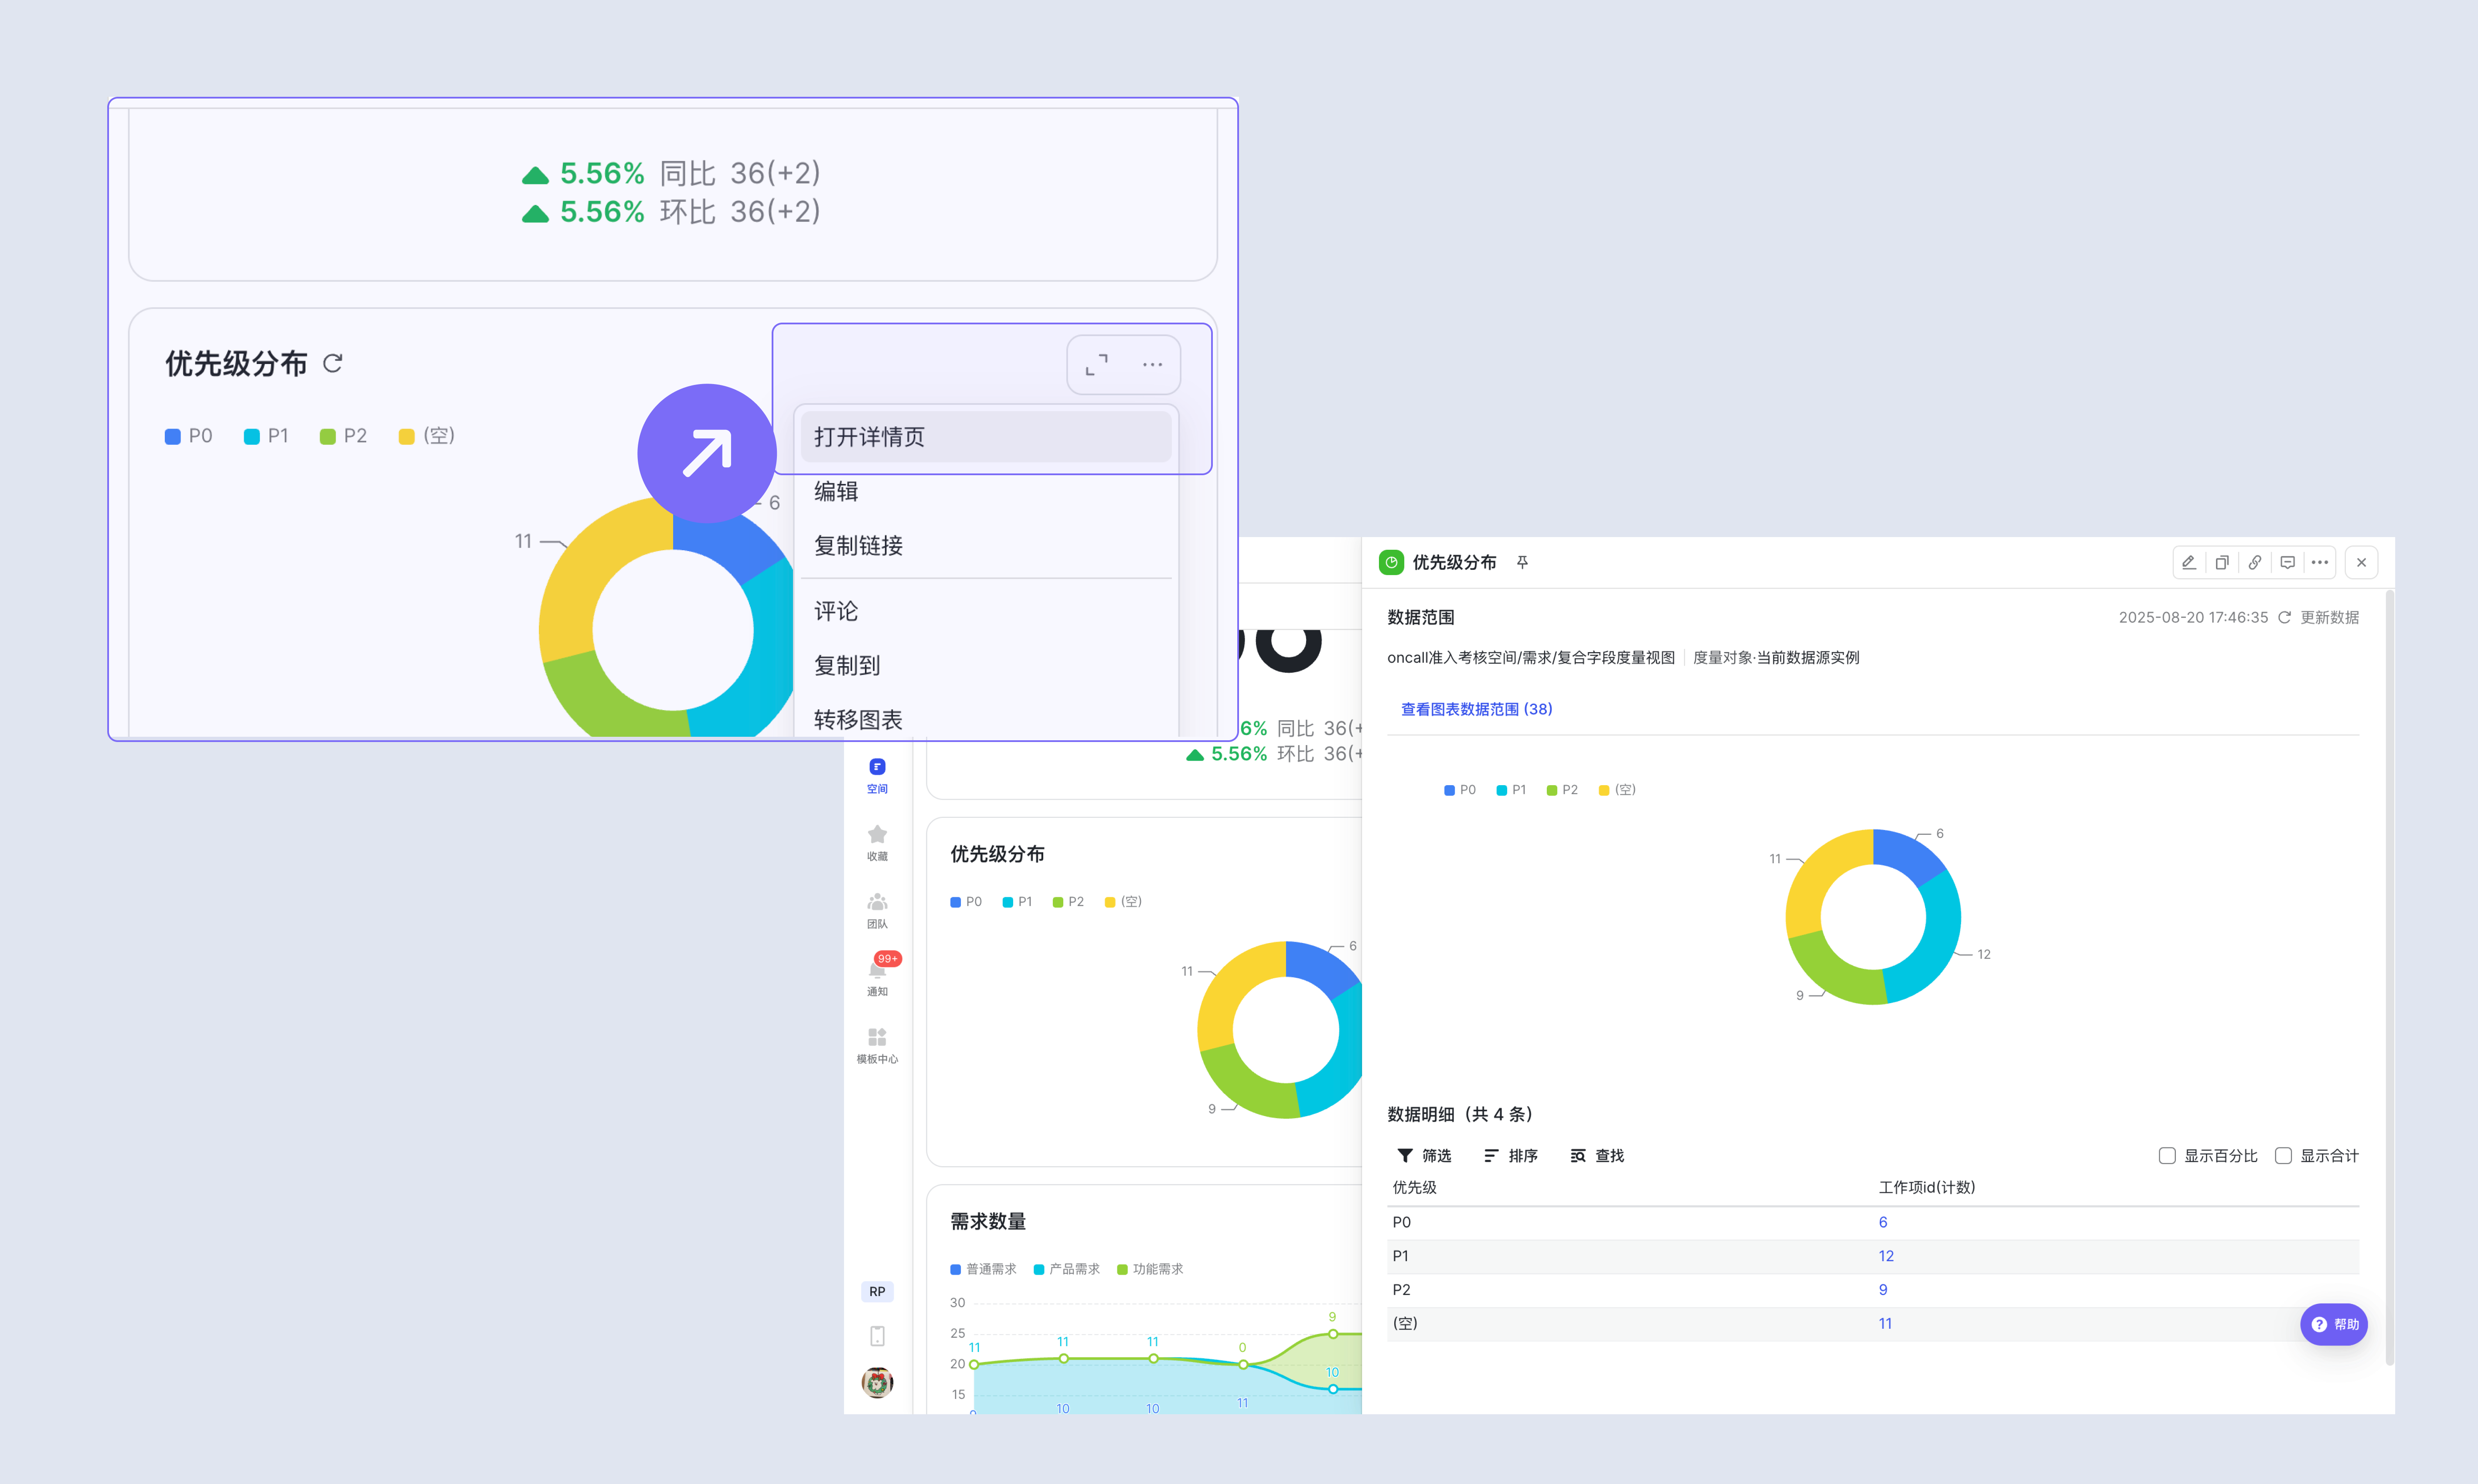Toggle the 普通需求 legend in the 需求数量 chart

983,1269
